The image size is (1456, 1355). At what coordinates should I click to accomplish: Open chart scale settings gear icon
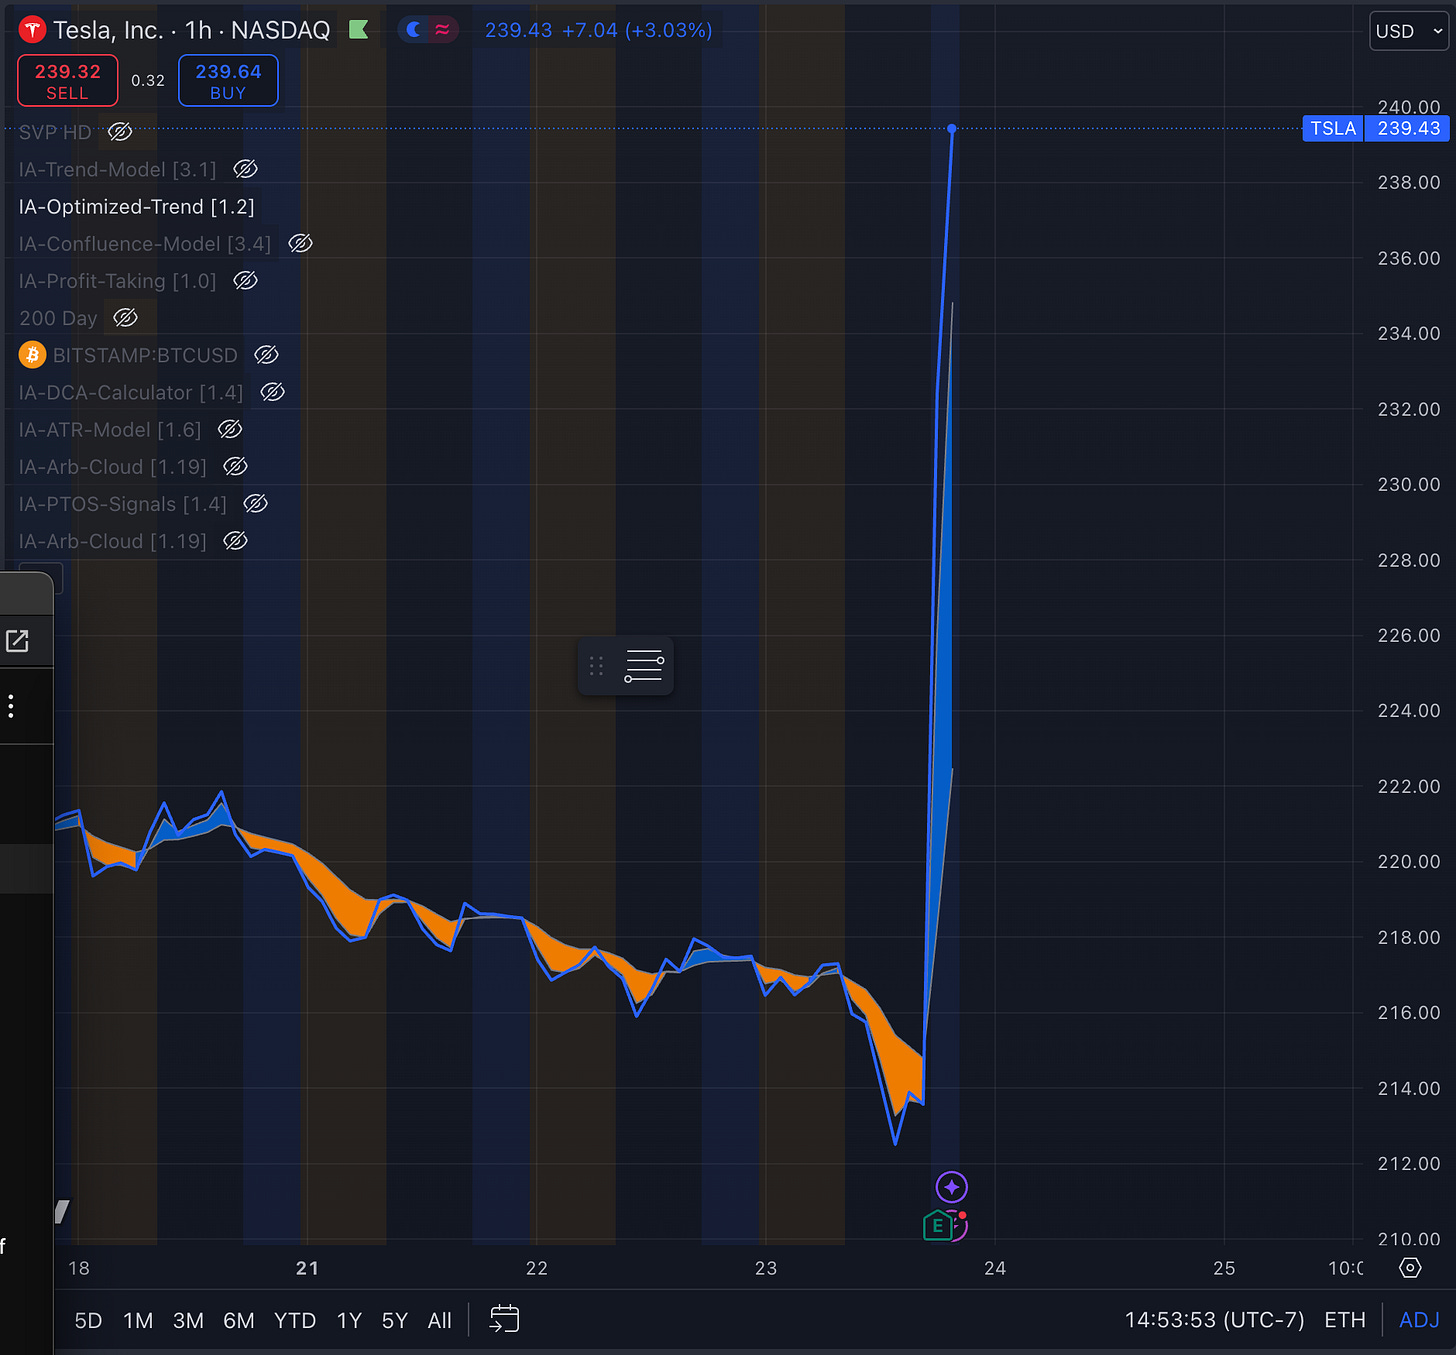tap(1410, 1268)
